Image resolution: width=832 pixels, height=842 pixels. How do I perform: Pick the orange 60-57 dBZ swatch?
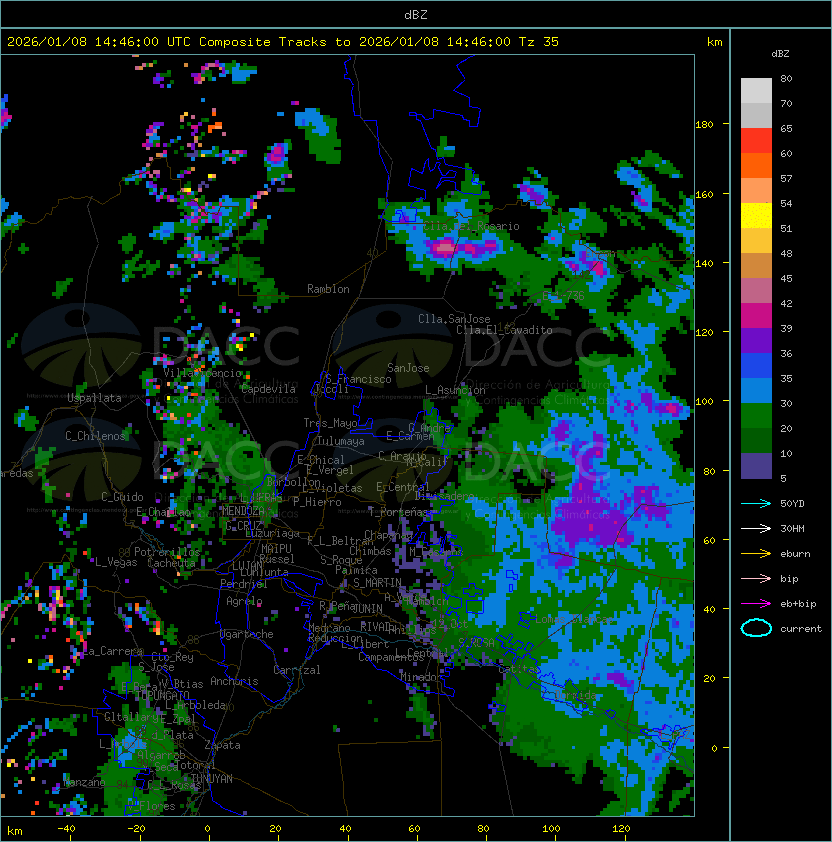(x=756, y=166)
